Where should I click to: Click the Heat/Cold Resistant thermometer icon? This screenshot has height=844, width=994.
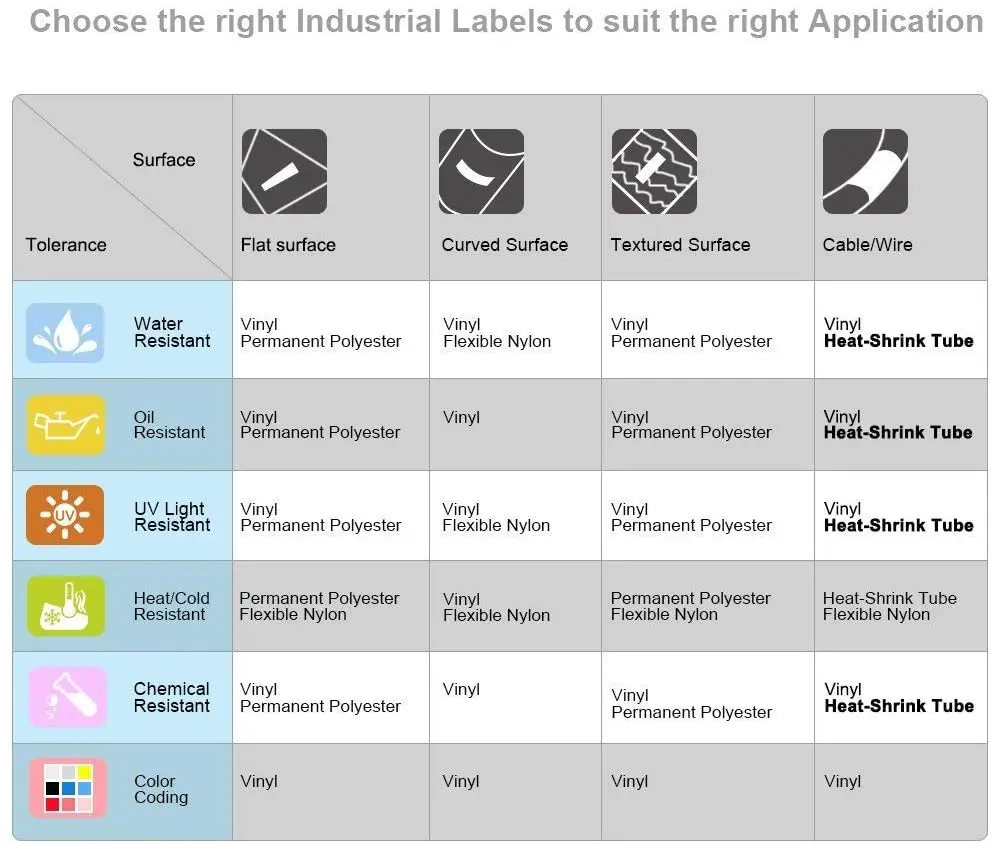(66, 606)
